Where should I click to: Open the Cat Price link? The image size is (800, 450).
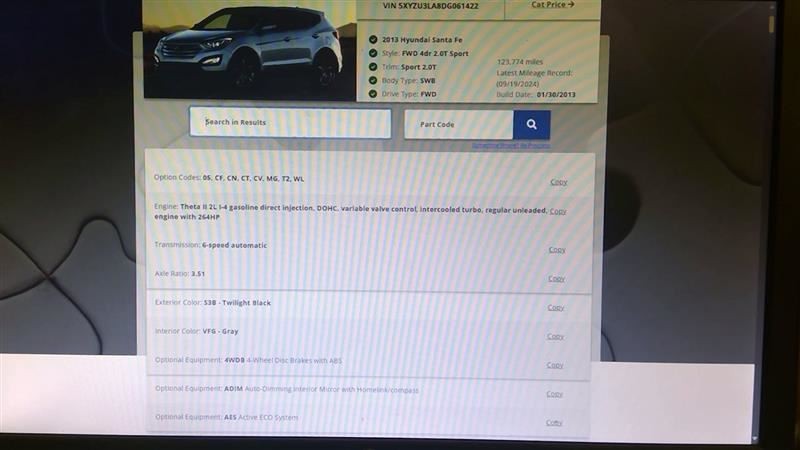point(553,5)
